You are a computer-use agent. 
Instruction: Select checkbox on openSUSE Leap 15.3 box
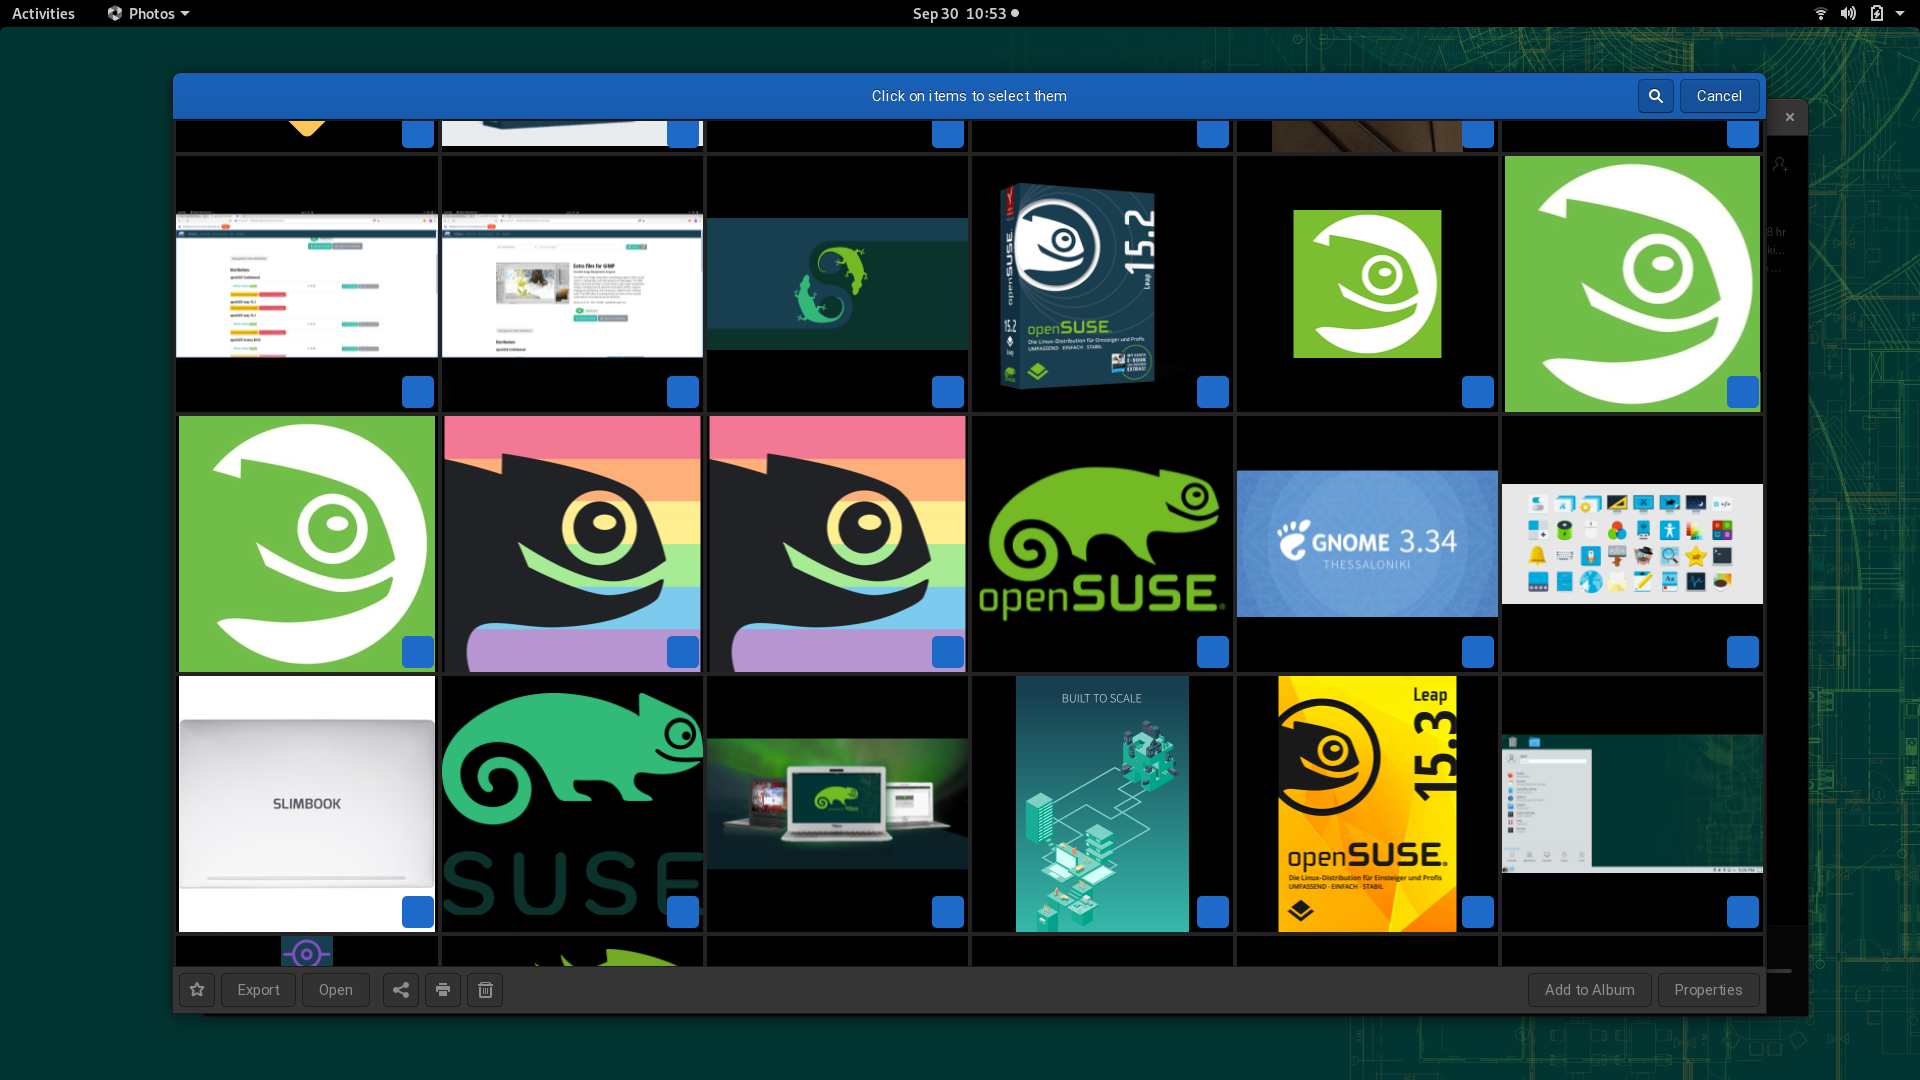(1477, 912)
